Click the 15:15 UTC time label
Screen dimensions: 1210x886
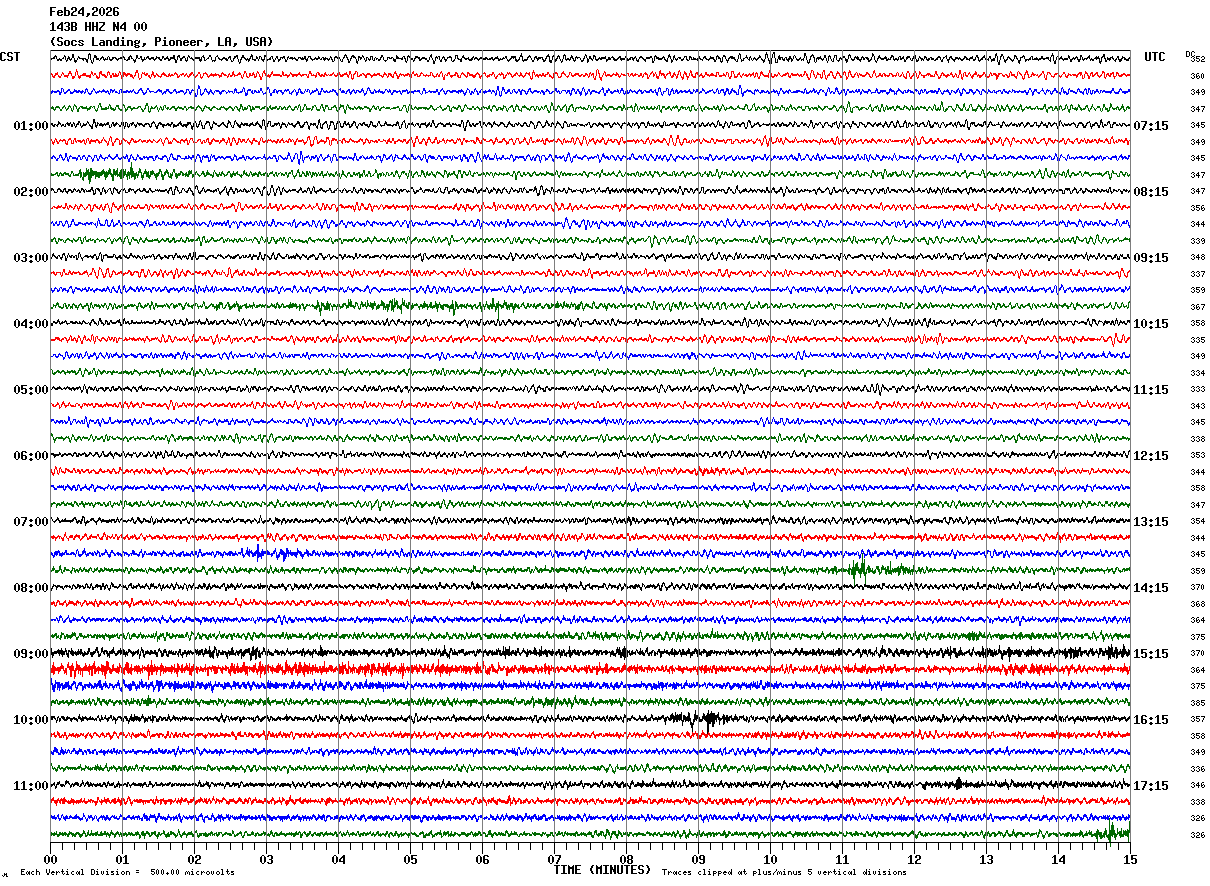[1151, 654]
